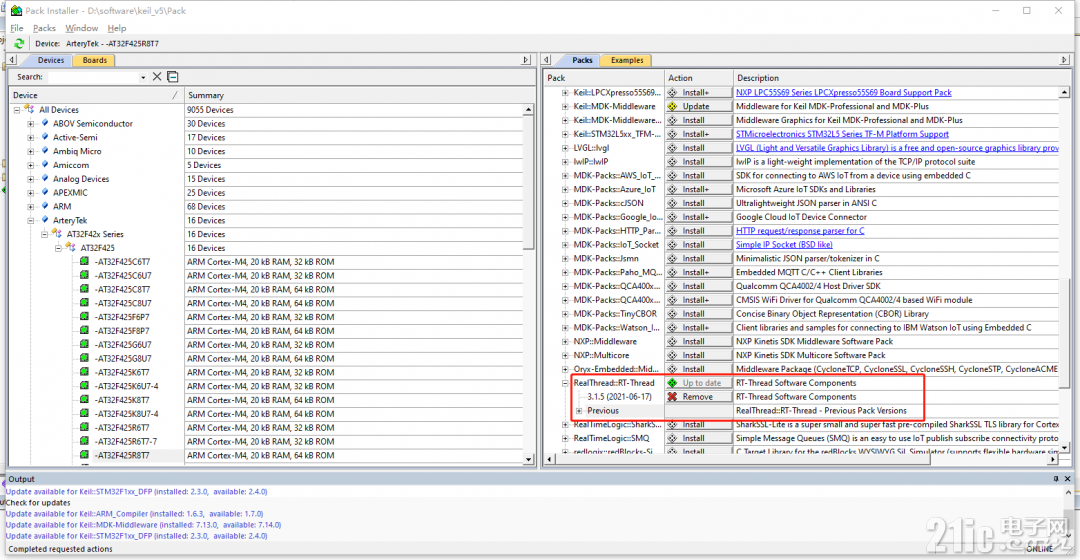Image resolution: width=1080 pixels, height=560 pixels.
Task: Click the 'Completed requested actions' status text
Action: coord(59,549)
